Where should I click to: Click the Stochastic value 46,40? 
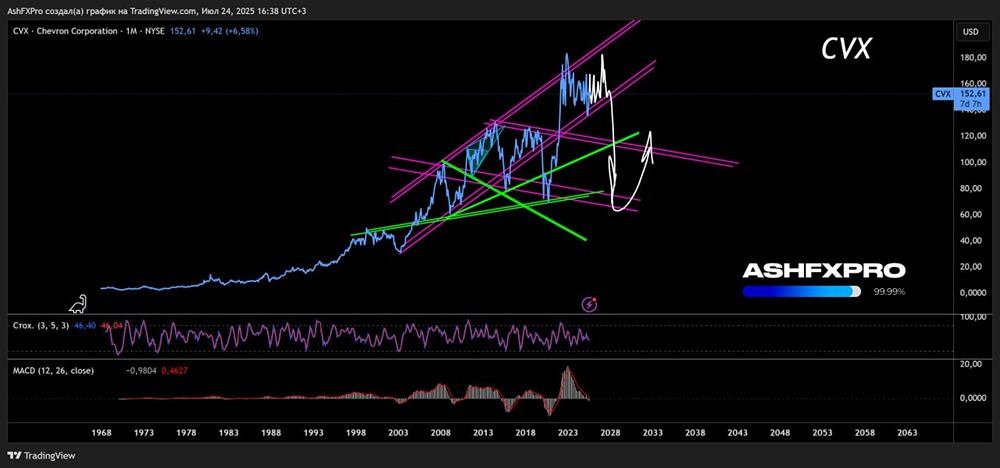point(84,325)
